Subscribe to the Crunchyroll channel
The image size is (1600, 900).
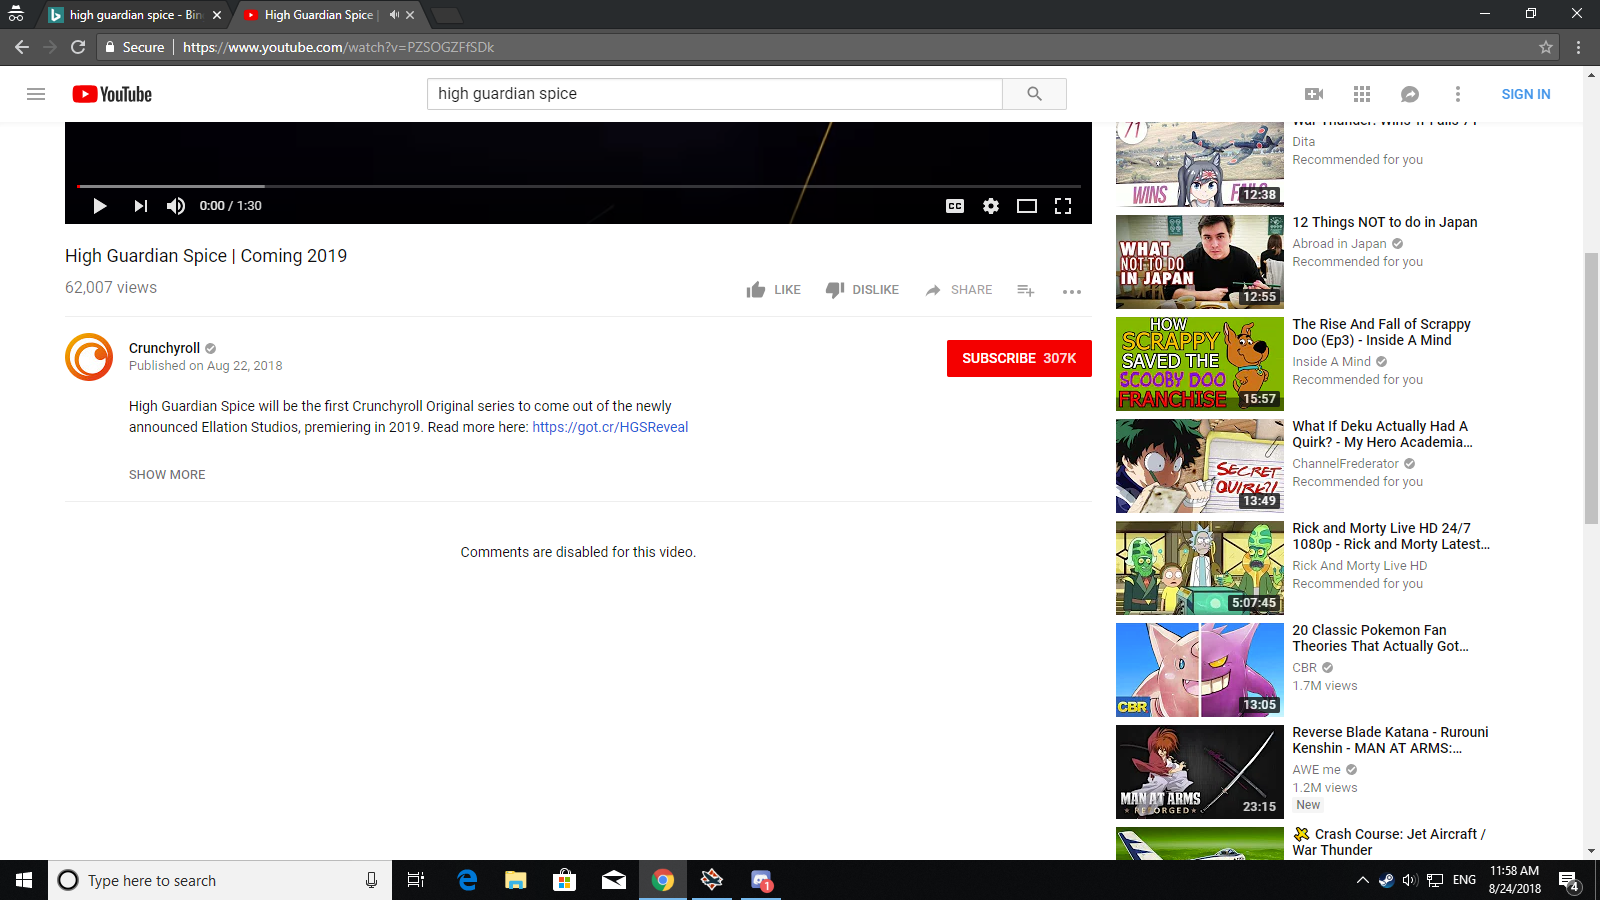coord(1018,358)
